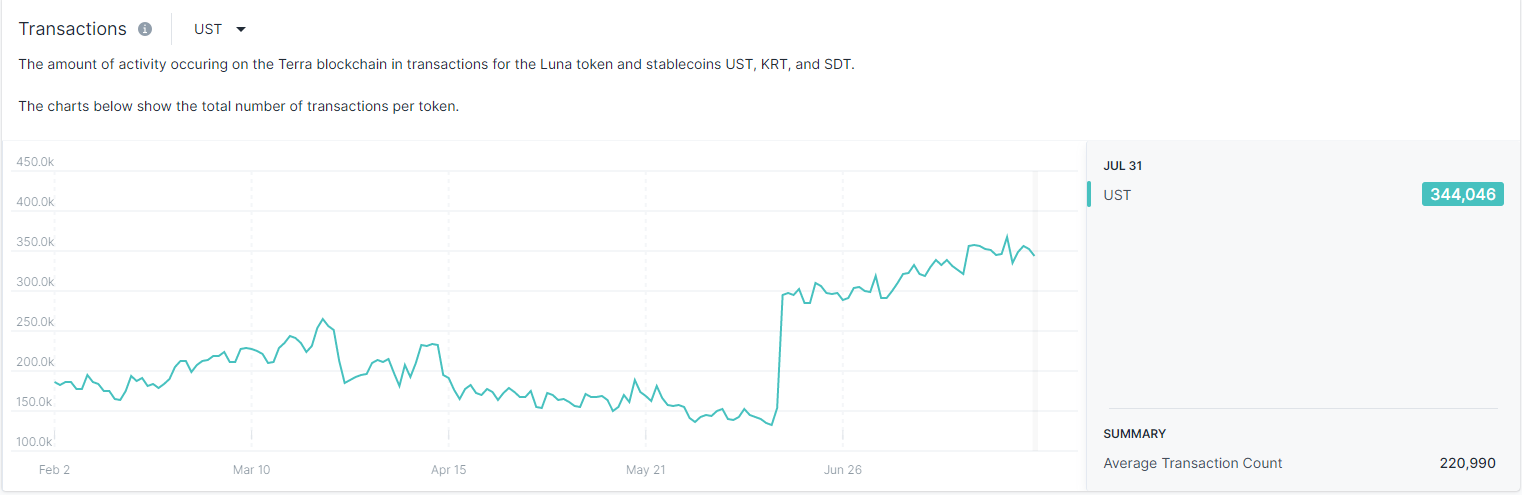Click the JUL 31 date label
The width and height of the screenshot is (1522, 495).
(x=1123, y=166)
